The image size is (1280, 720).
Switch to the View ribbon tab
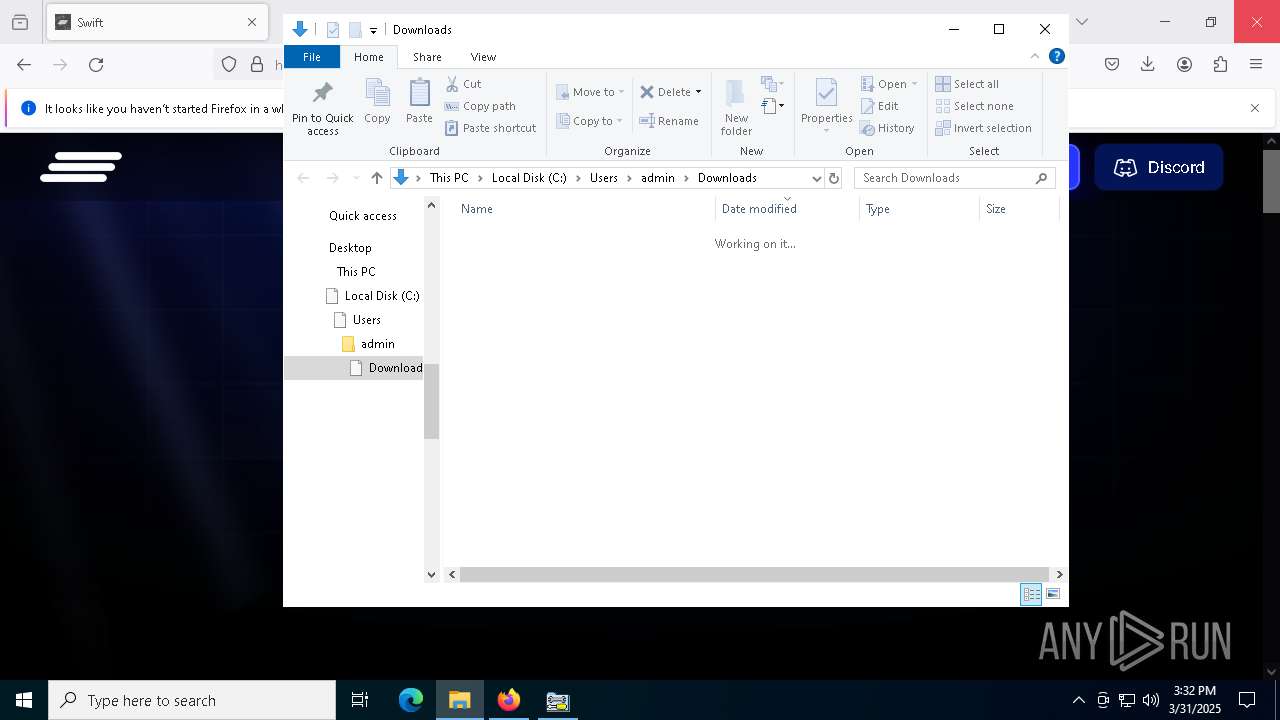(483, 57)
